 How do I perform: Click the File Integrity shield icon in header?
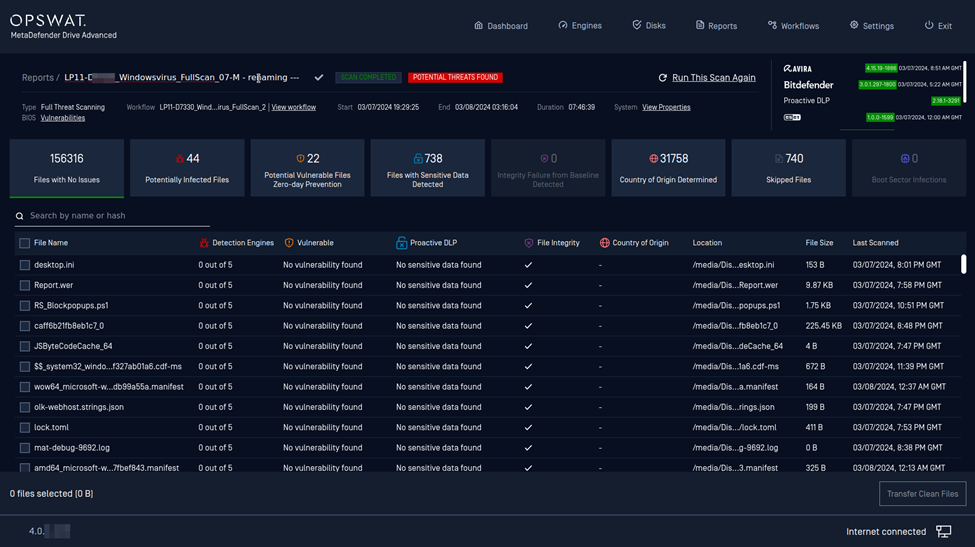click(529, 243)
